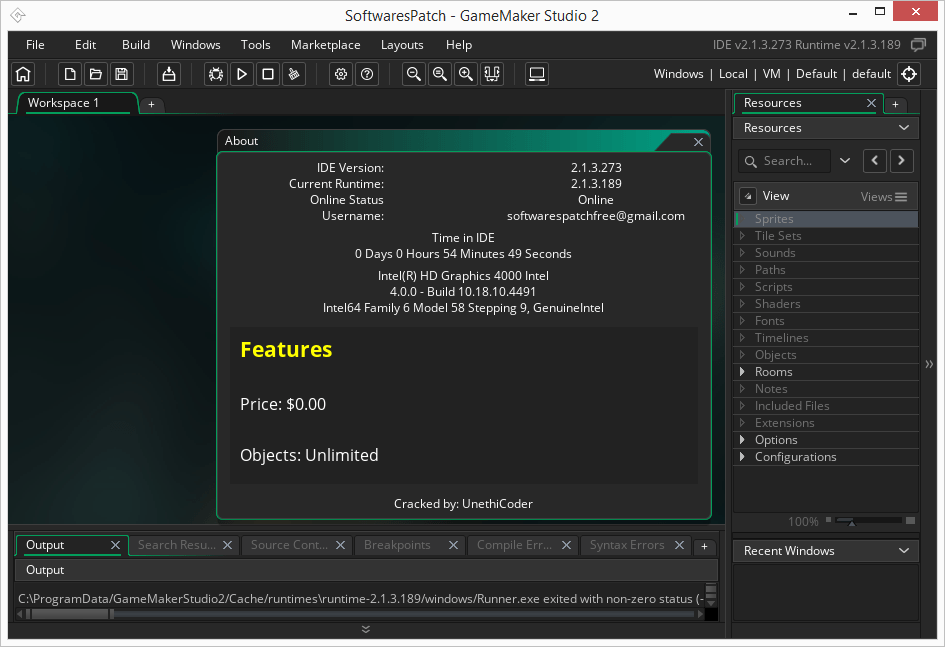The image size is (945, 647).
Task: Collapse bottom dock with double chevron
Action: point(365,629)
